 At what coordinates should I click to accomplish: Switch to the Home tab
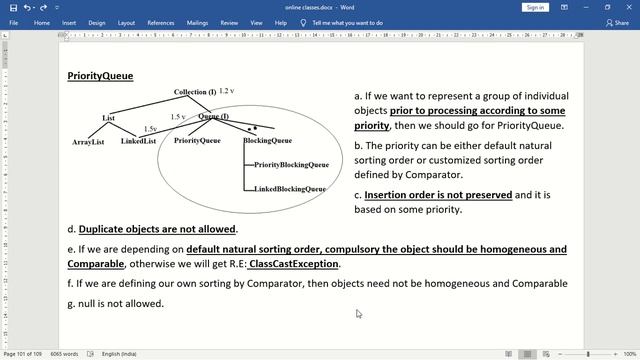click(42, 23)
